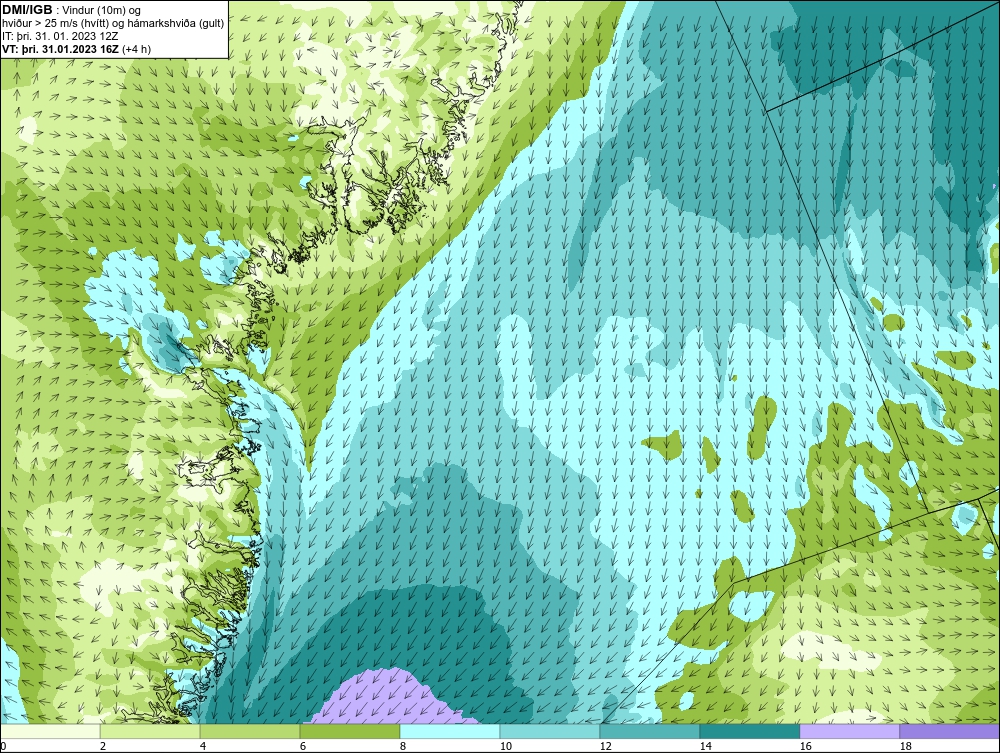This screenshot has width=1000, height=753.
Task: Click the purple high-wind area on the map
Action: click(x=390, y=700)
